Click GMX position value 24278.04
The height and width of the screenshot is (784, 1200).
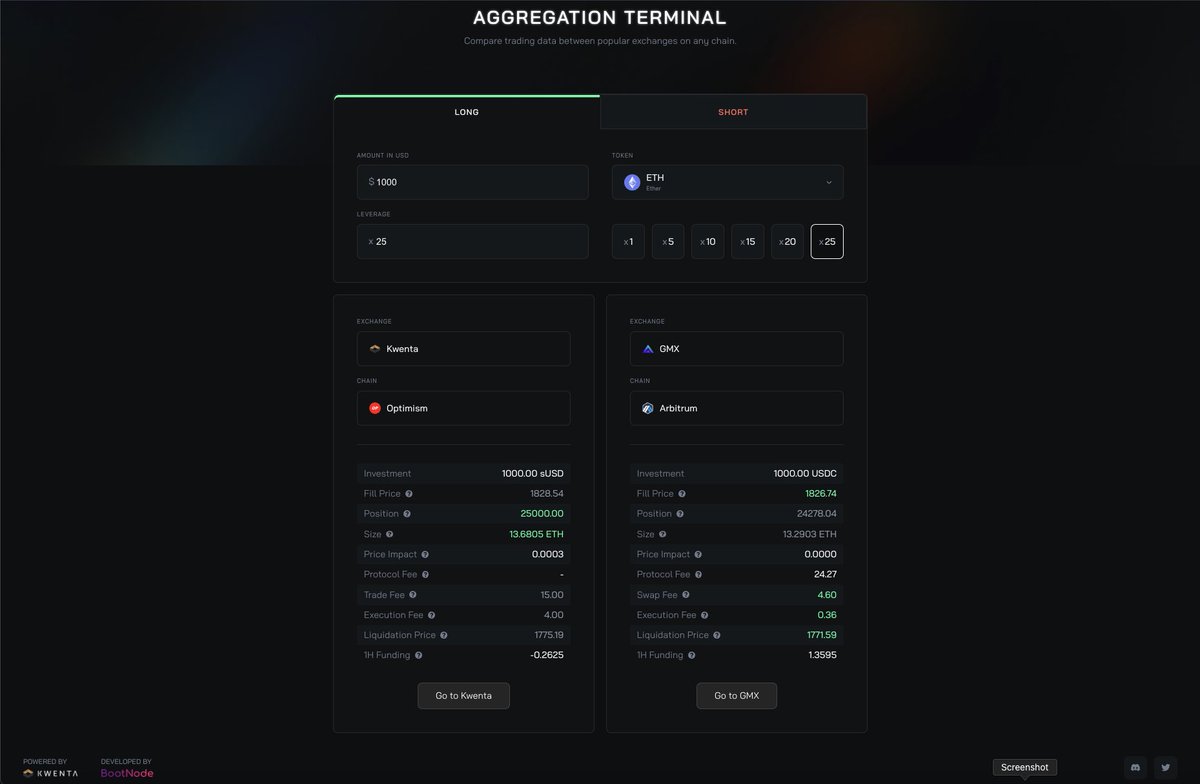coord(816,514)
